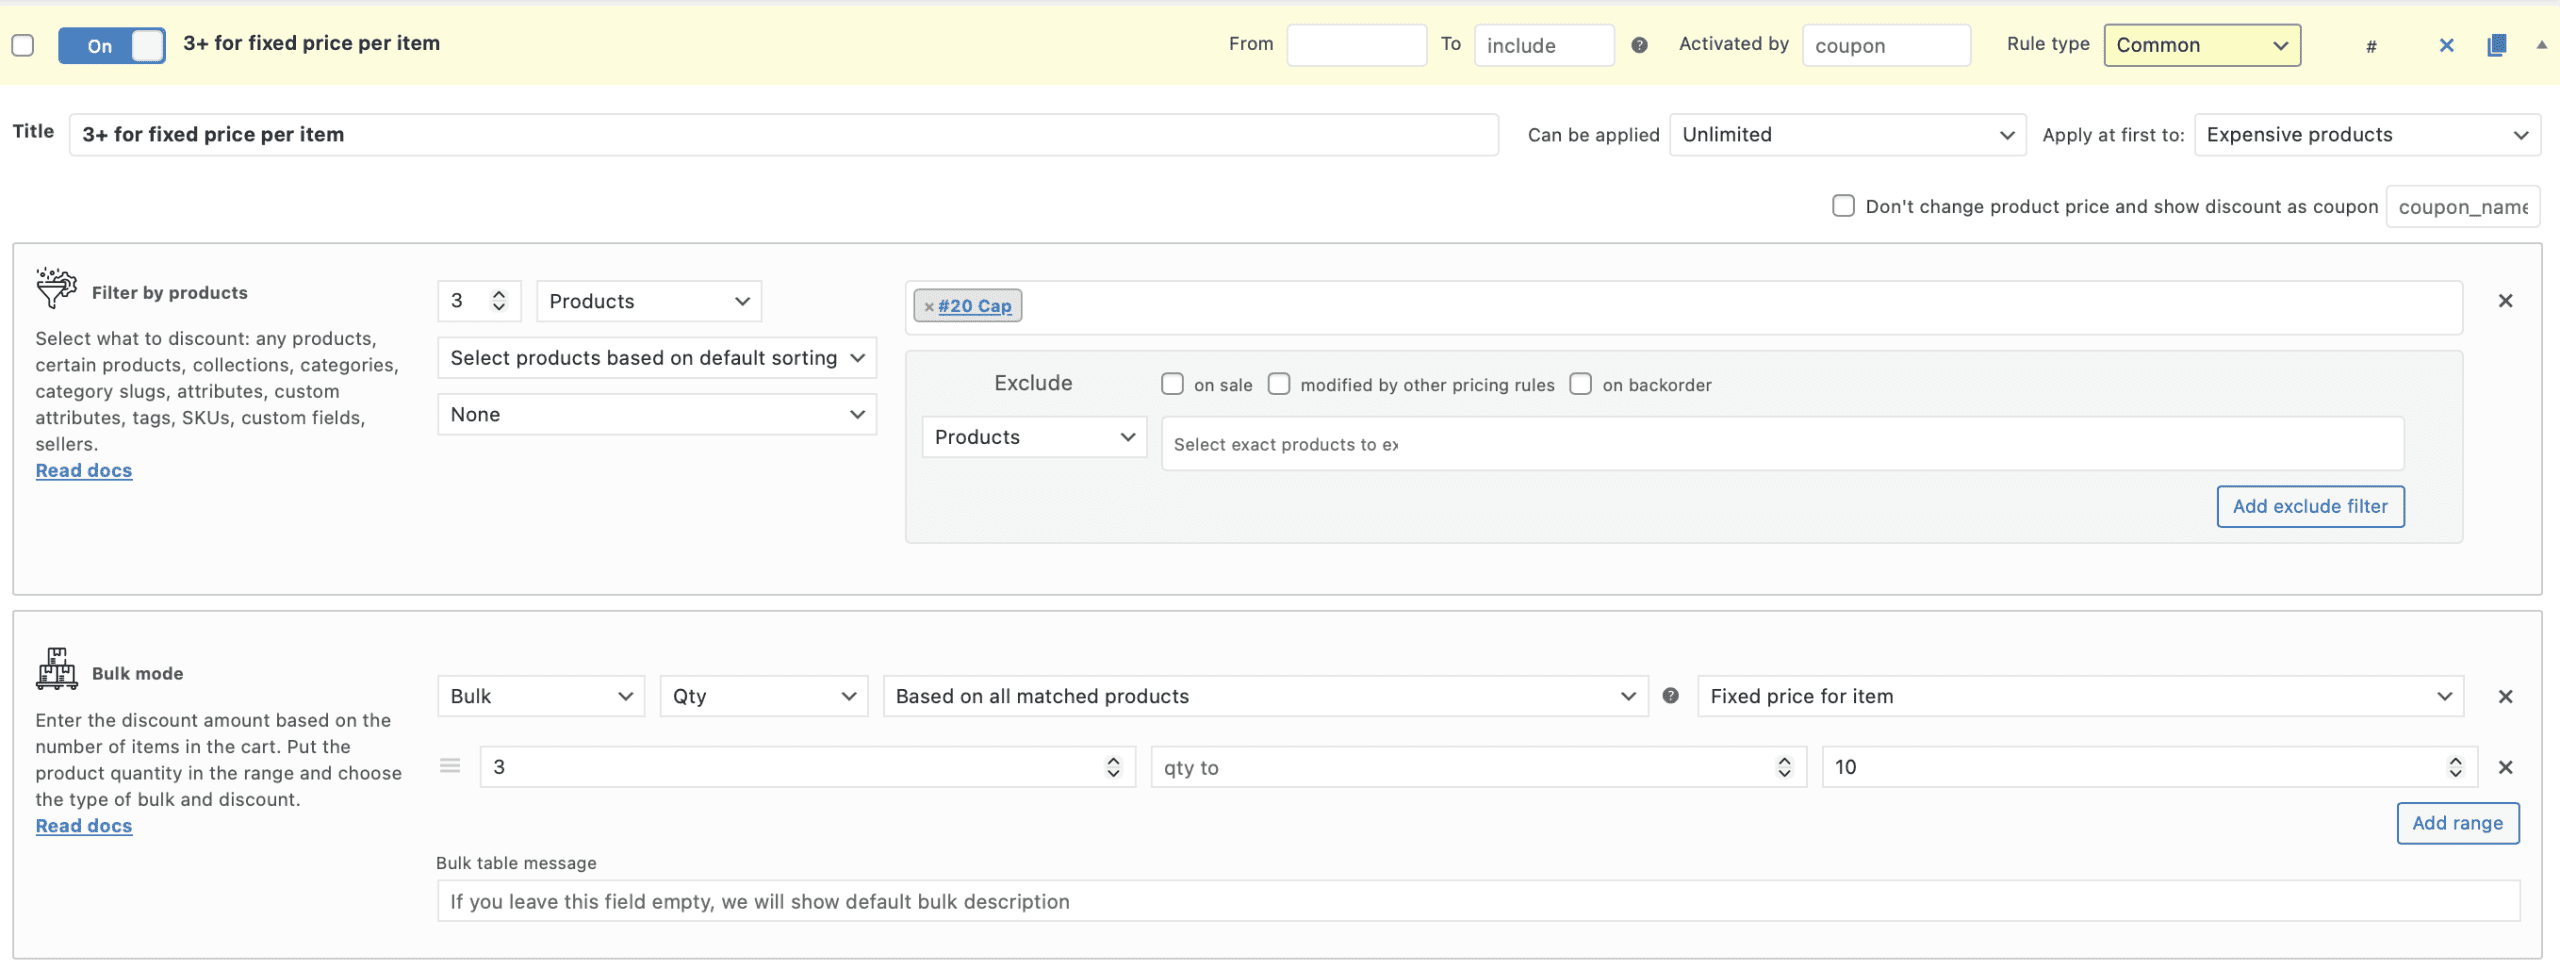Click the hash priority icon in the header
2560x969 pixels.
coord(2371,46)
